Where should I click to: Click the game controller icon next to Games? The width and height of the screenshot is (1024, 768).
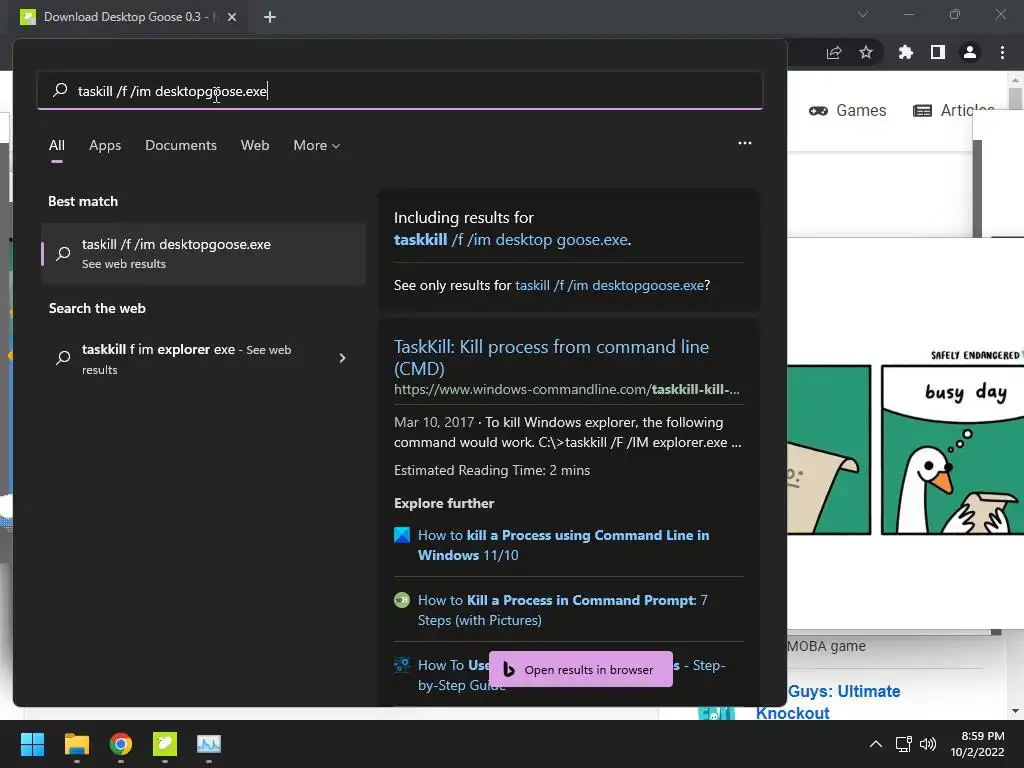click(818, 111)
